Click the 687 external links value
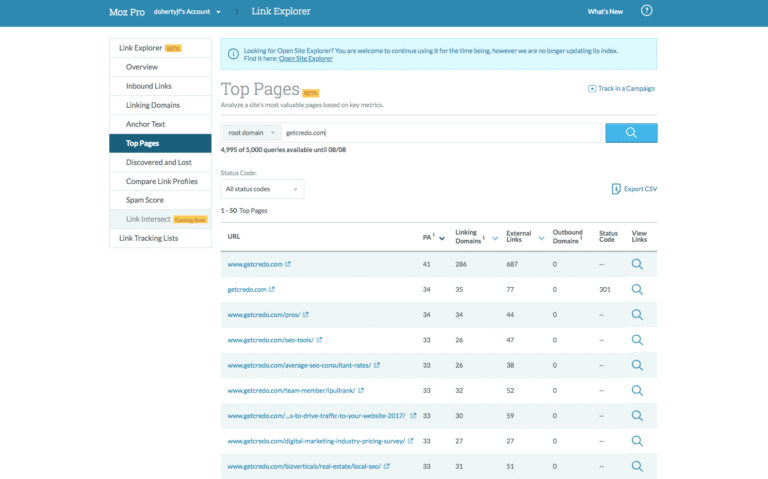 [x=512, y=264]
